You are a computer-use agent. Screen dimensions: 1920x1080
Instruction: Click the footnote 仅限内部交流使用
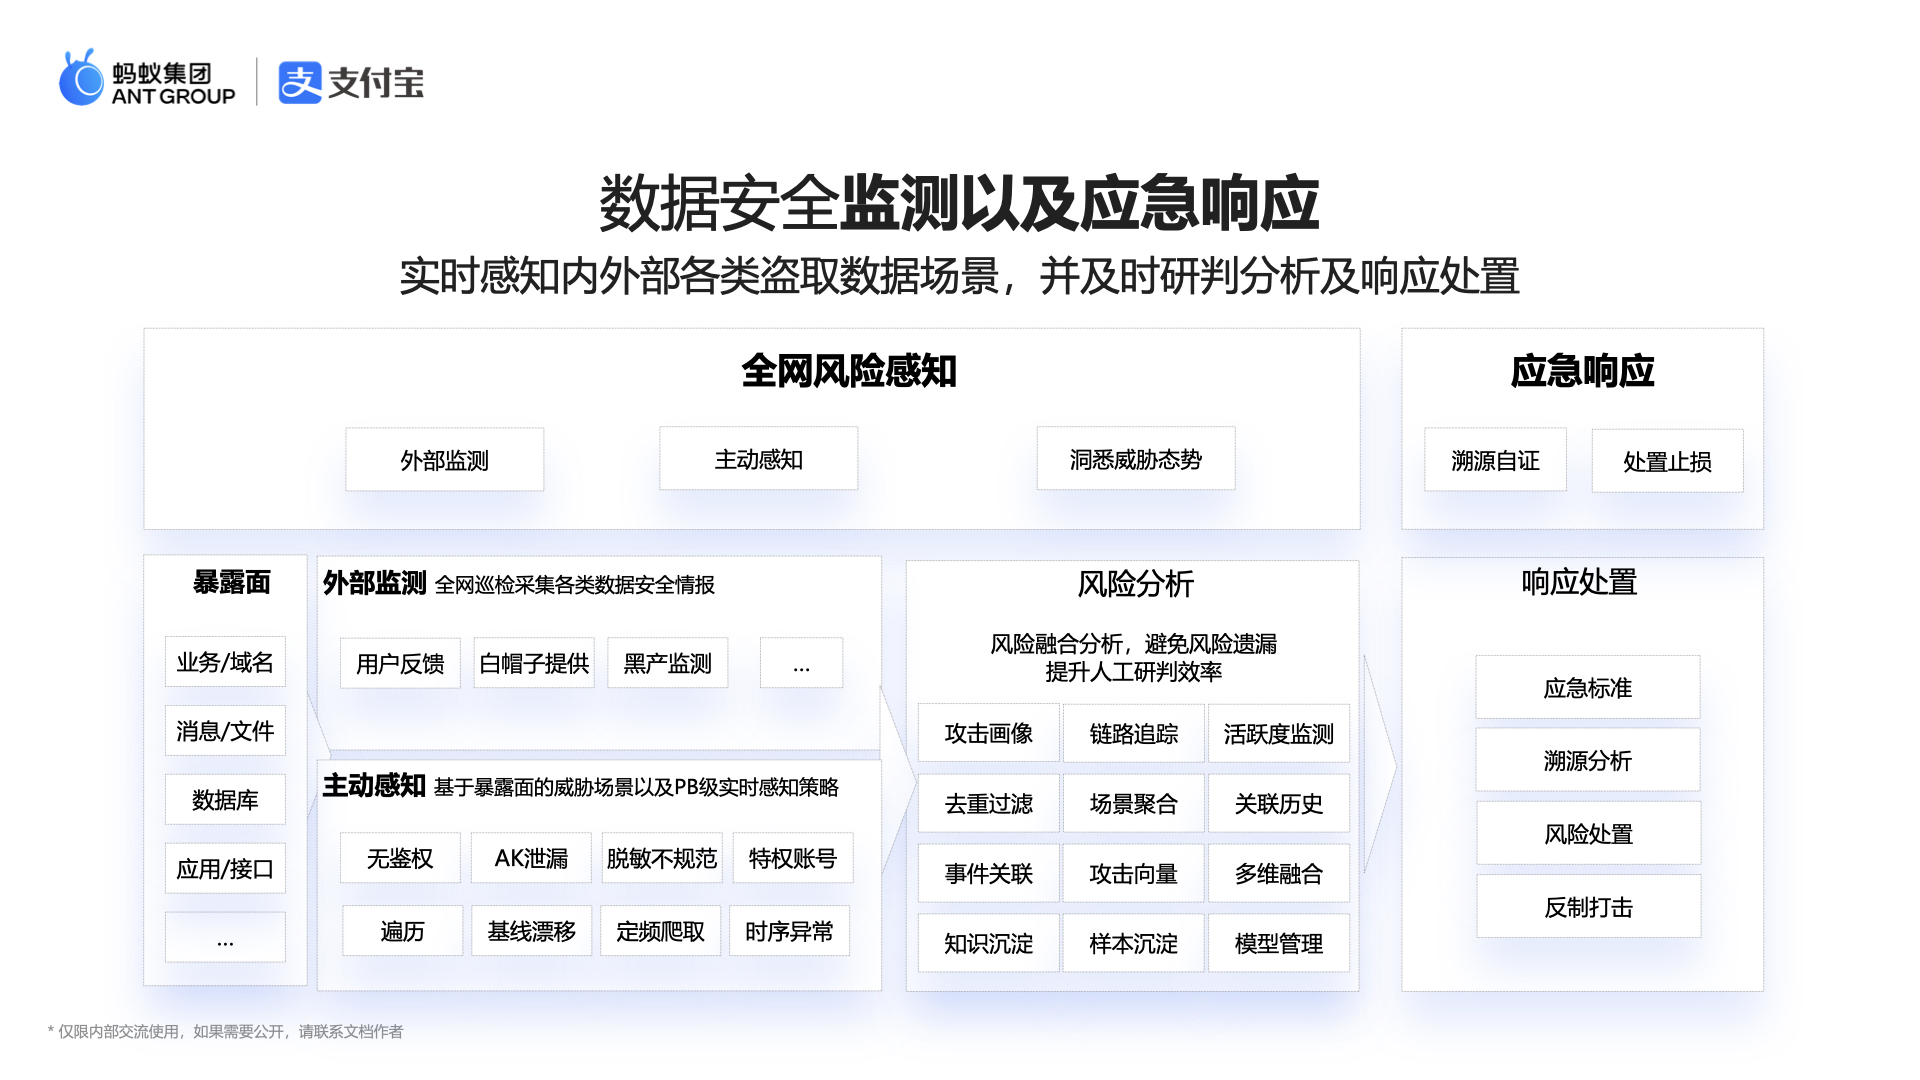point(225,1031)
